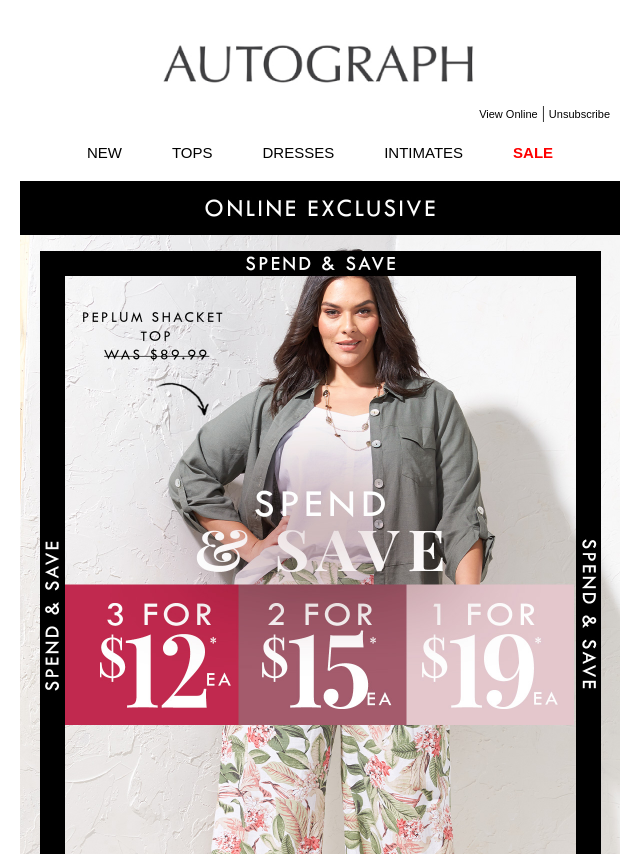Click the Peplum Shacket Top label

pos(153,326)
